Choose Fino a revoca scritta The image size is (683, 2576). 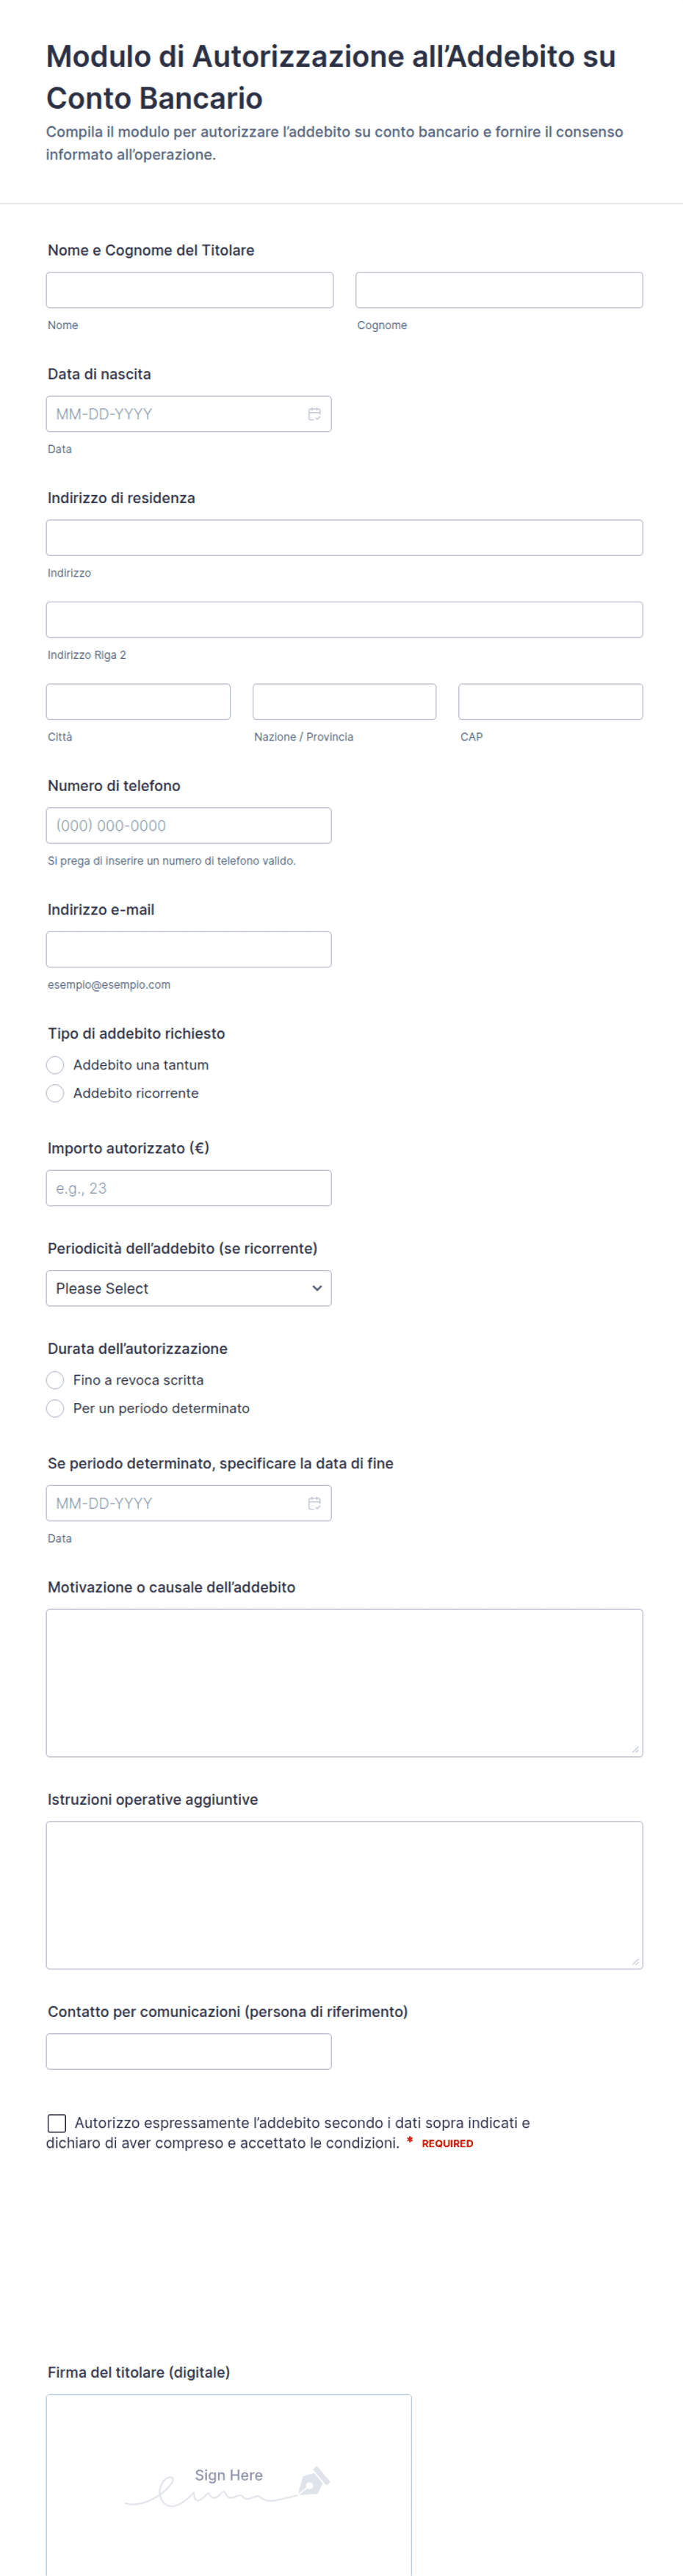[55, 1380]
